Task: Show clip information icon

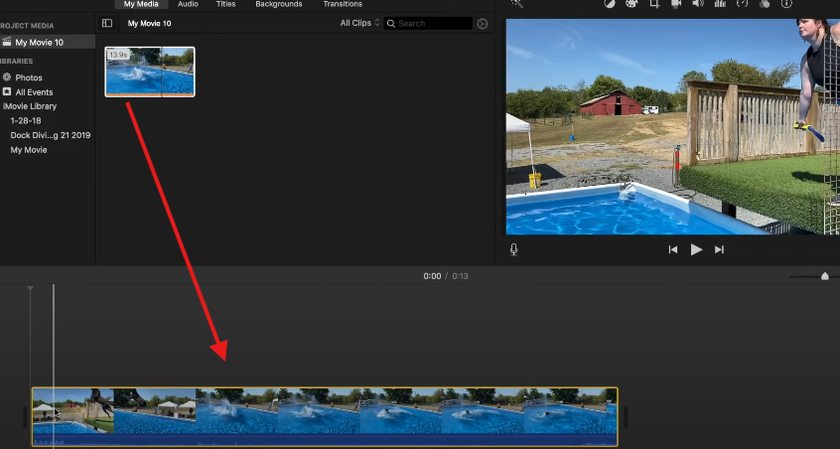Action: (786, 3)
